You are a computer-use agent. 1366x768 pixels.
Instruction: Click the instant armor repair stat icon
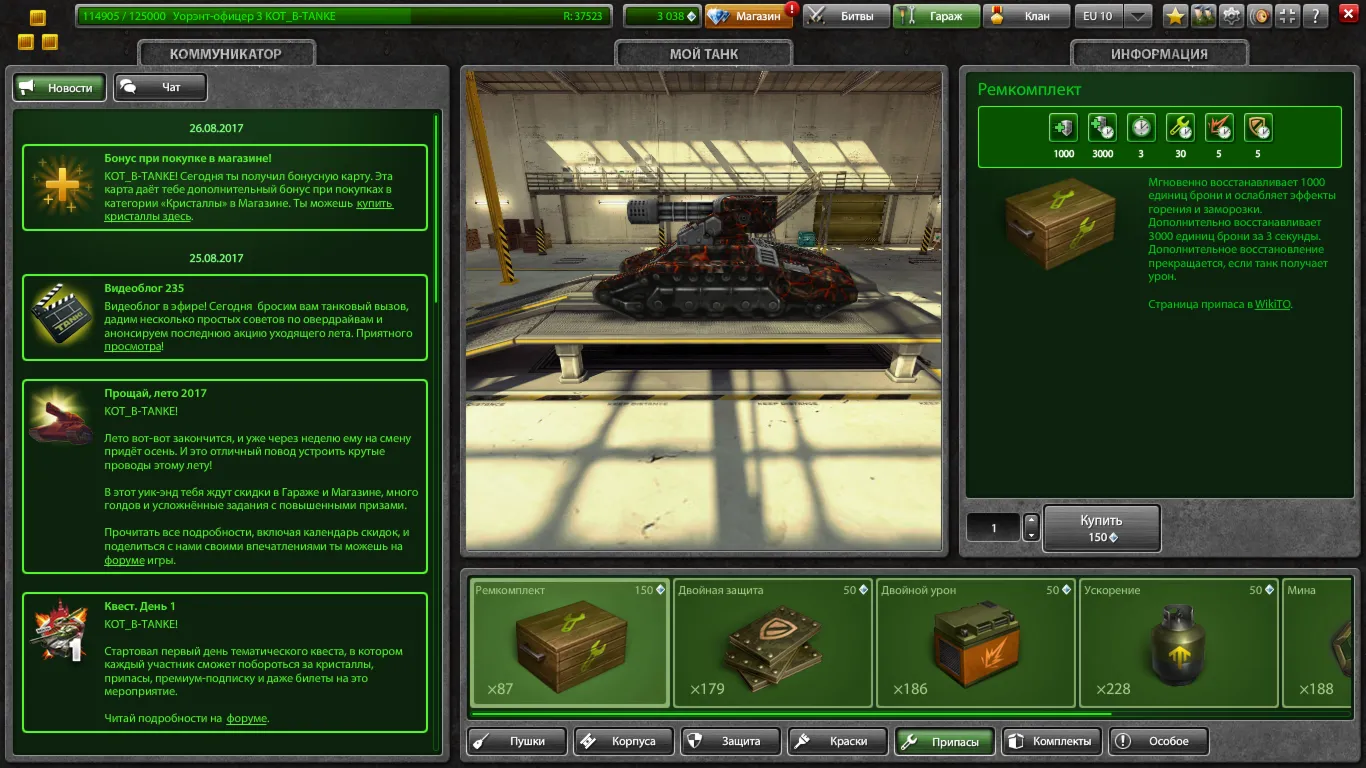1063,128
